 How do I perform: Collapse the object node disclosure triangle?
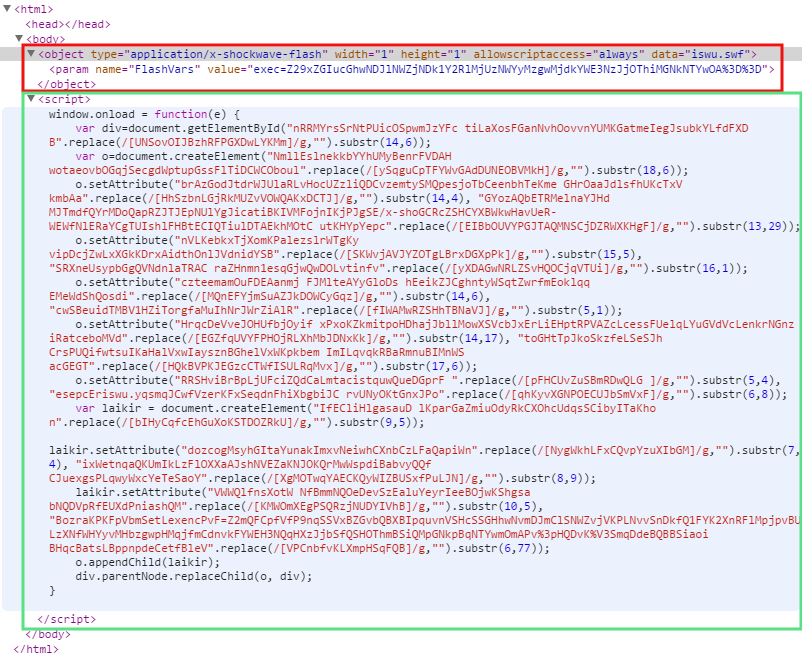tap(31, 53)
